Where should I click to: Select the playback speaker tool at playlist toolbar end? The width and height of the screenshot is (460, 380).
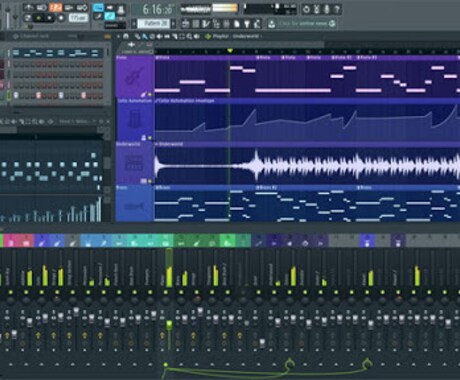click(x=197, y=36)
